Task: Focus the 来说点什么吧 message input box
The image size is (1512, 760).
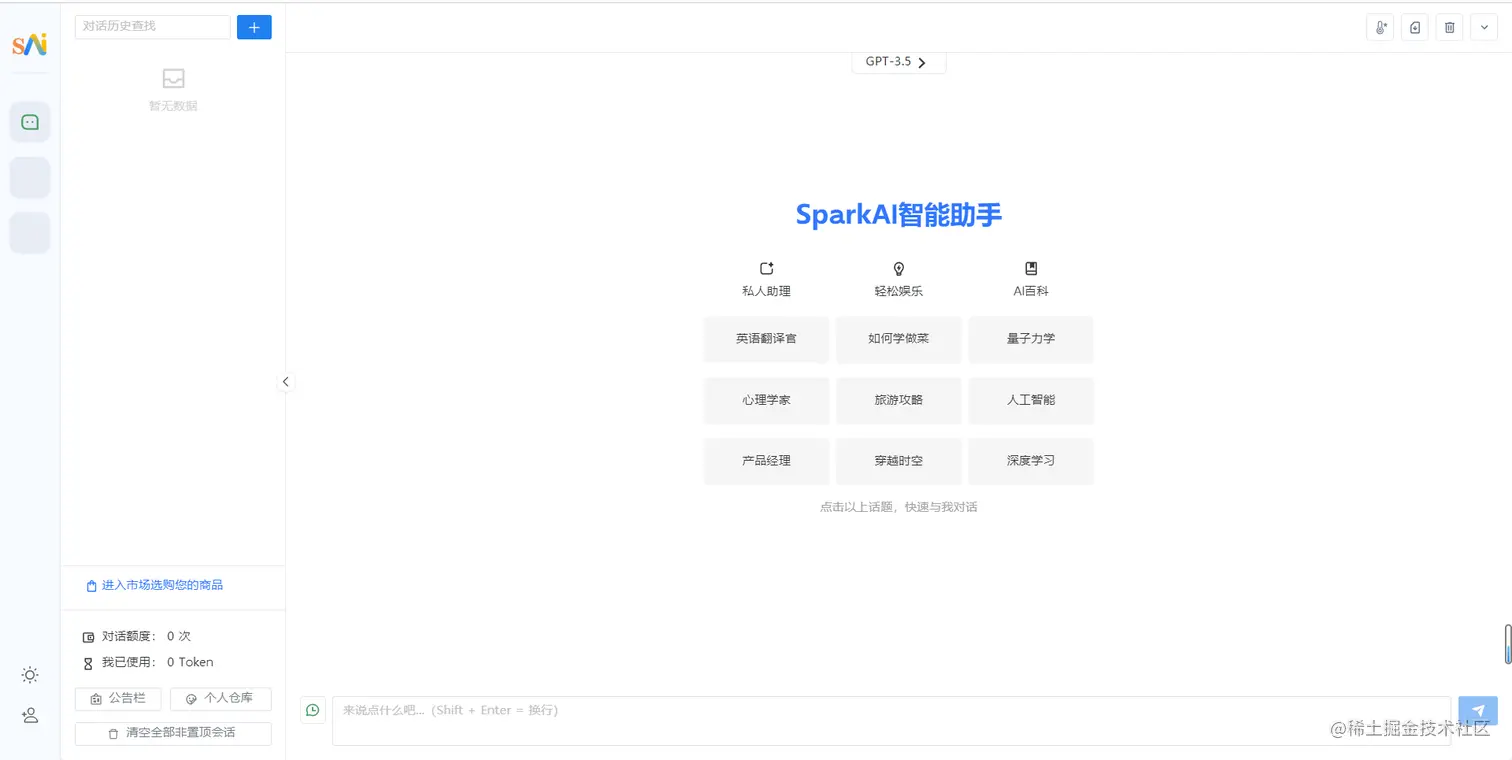Action: pos(891,720)
